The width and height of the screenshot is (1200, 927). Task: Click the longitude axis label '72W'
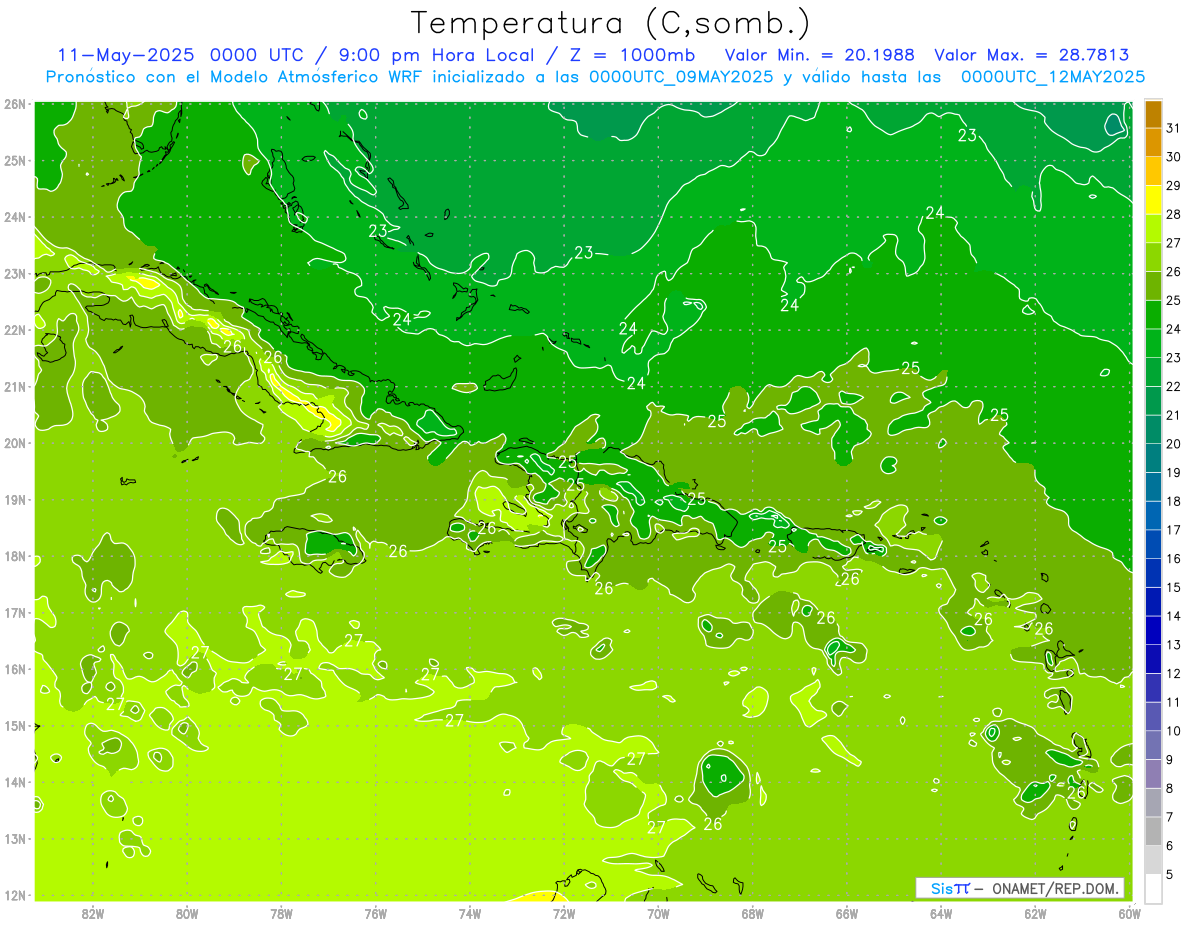point(564,913)
